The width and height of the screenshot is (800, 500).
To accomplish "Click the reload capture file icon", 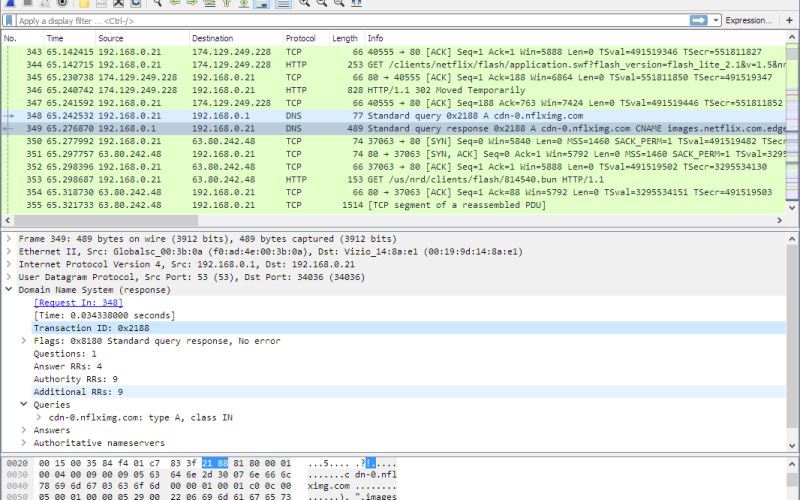I will 135,3.
